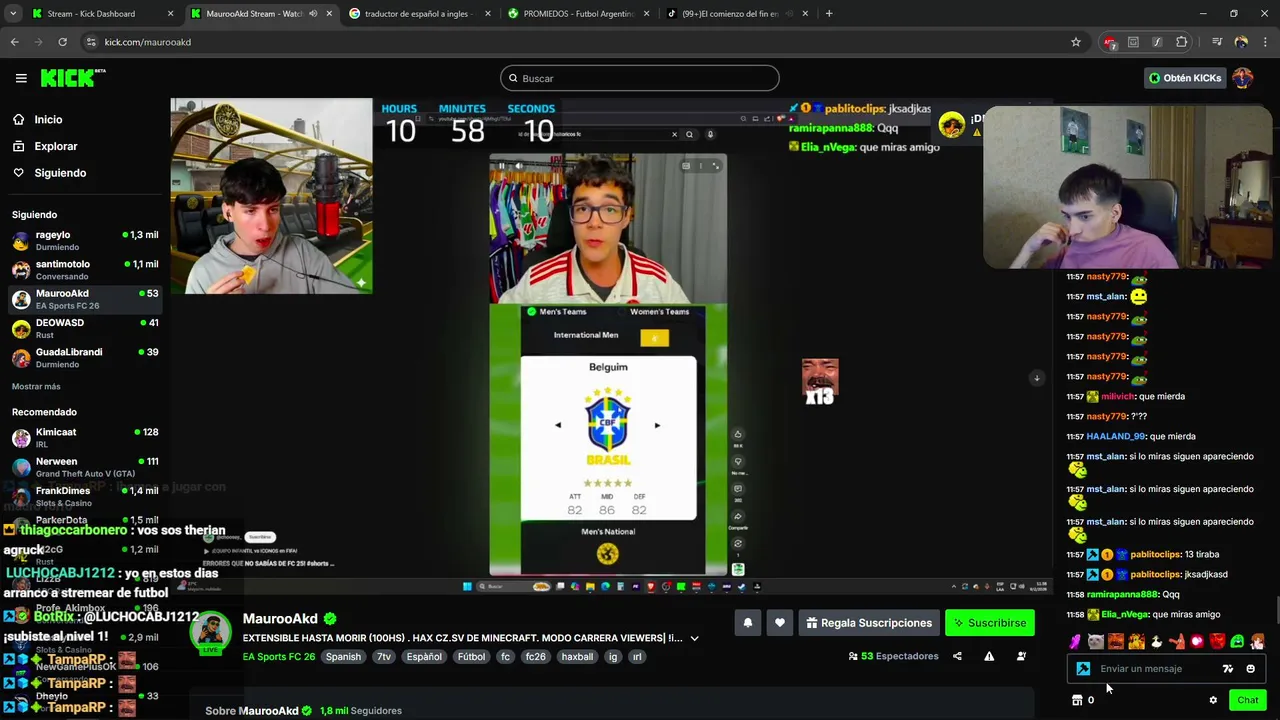Click moderators icon next to report
The image size is (1280, 720).
(1021, 656)
